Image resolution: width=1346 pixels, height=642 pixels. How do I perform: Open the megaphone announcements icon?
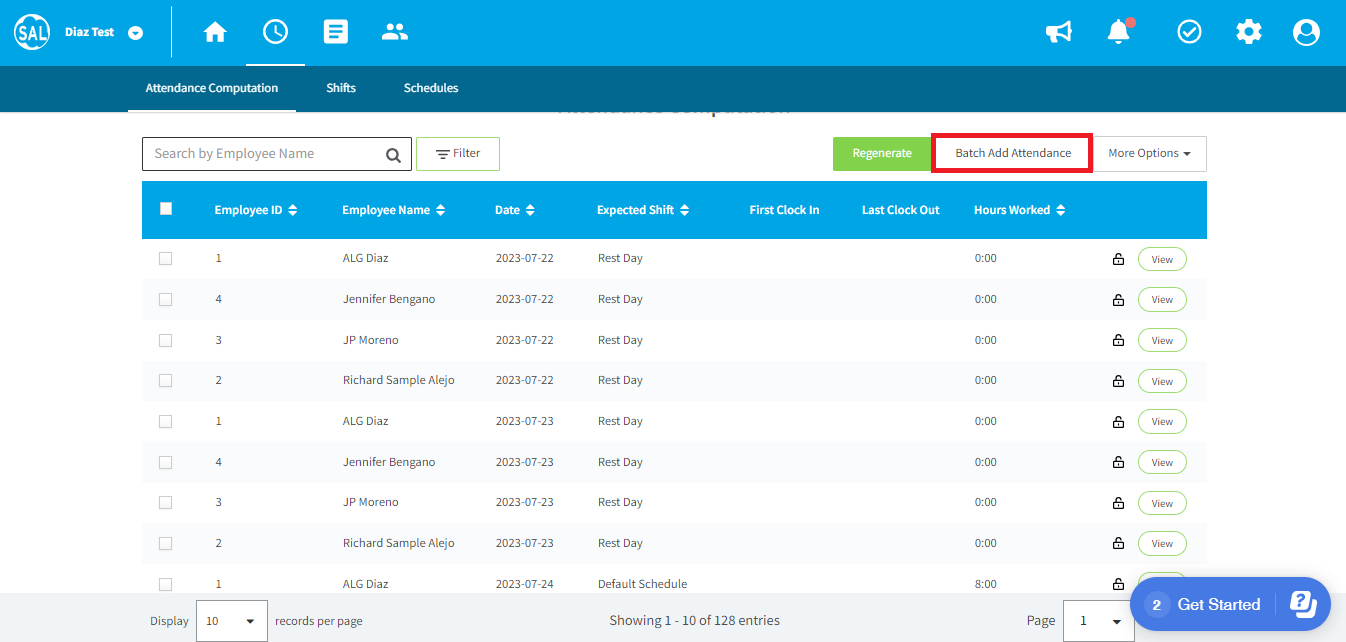click(1059, 32)
